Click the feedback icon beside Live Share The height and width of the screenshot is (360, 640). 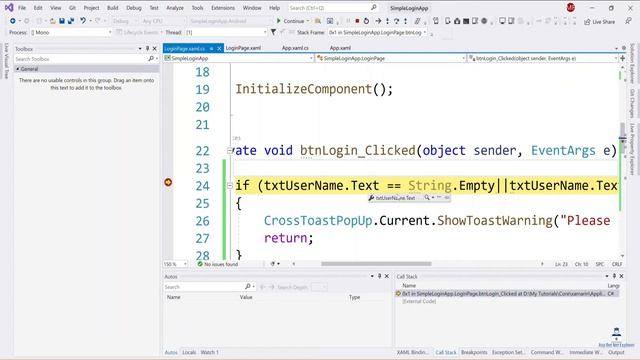(628, 21)
